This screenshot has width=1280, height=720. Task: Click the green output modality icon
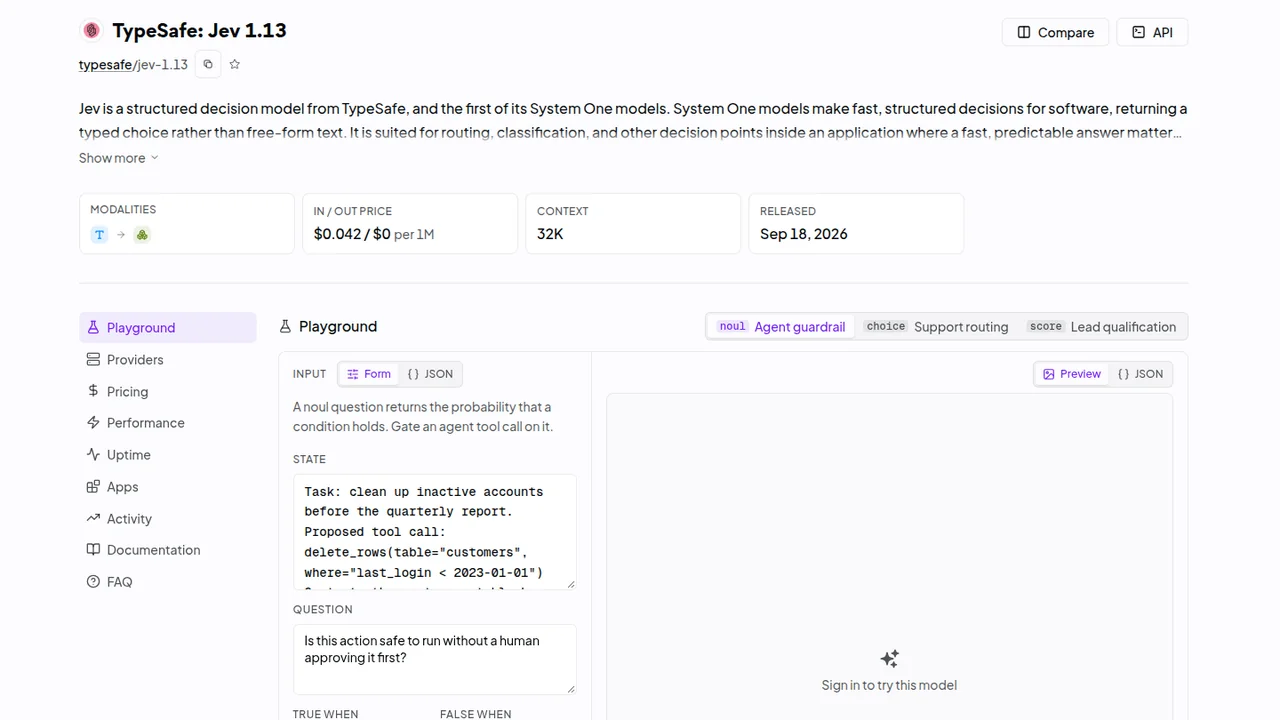142,235
